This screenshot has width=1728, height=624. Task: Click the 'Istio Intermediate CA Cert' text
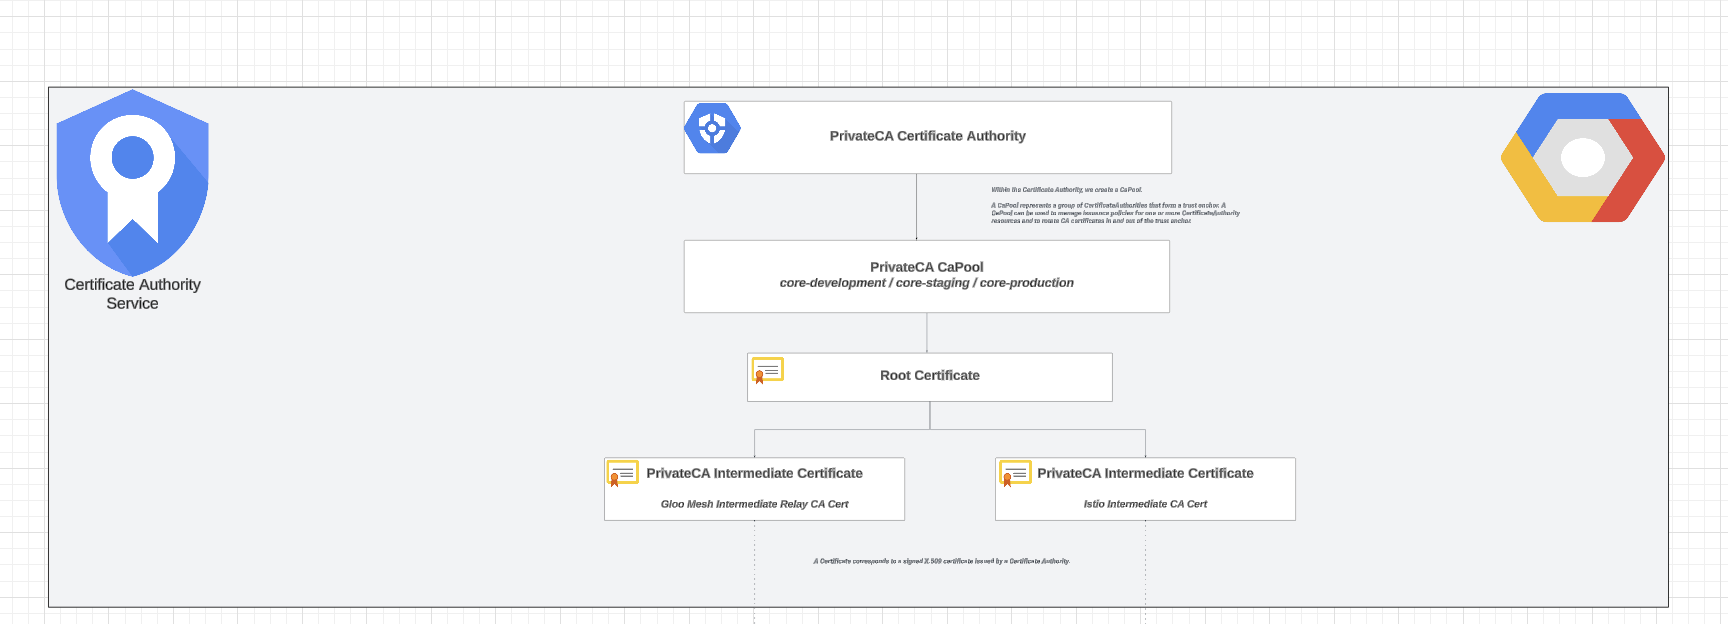pos(1145,504)
